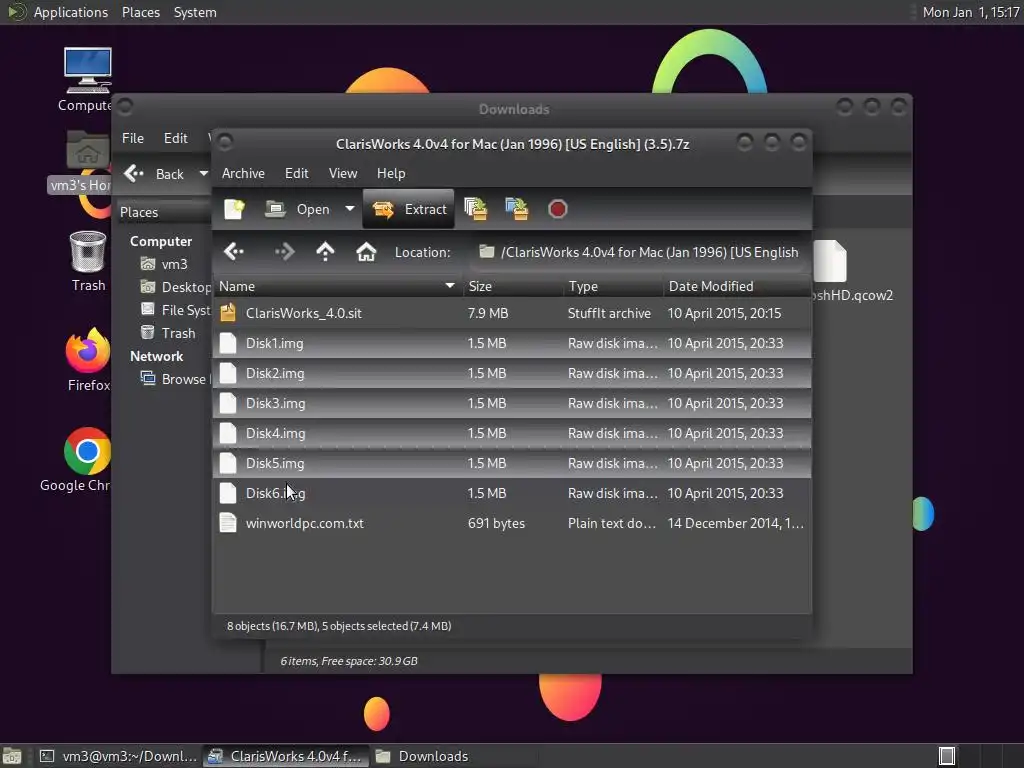Screen dimensions: 1024x768
Task: Open the File menu in Downloads window
Action: 133,138
